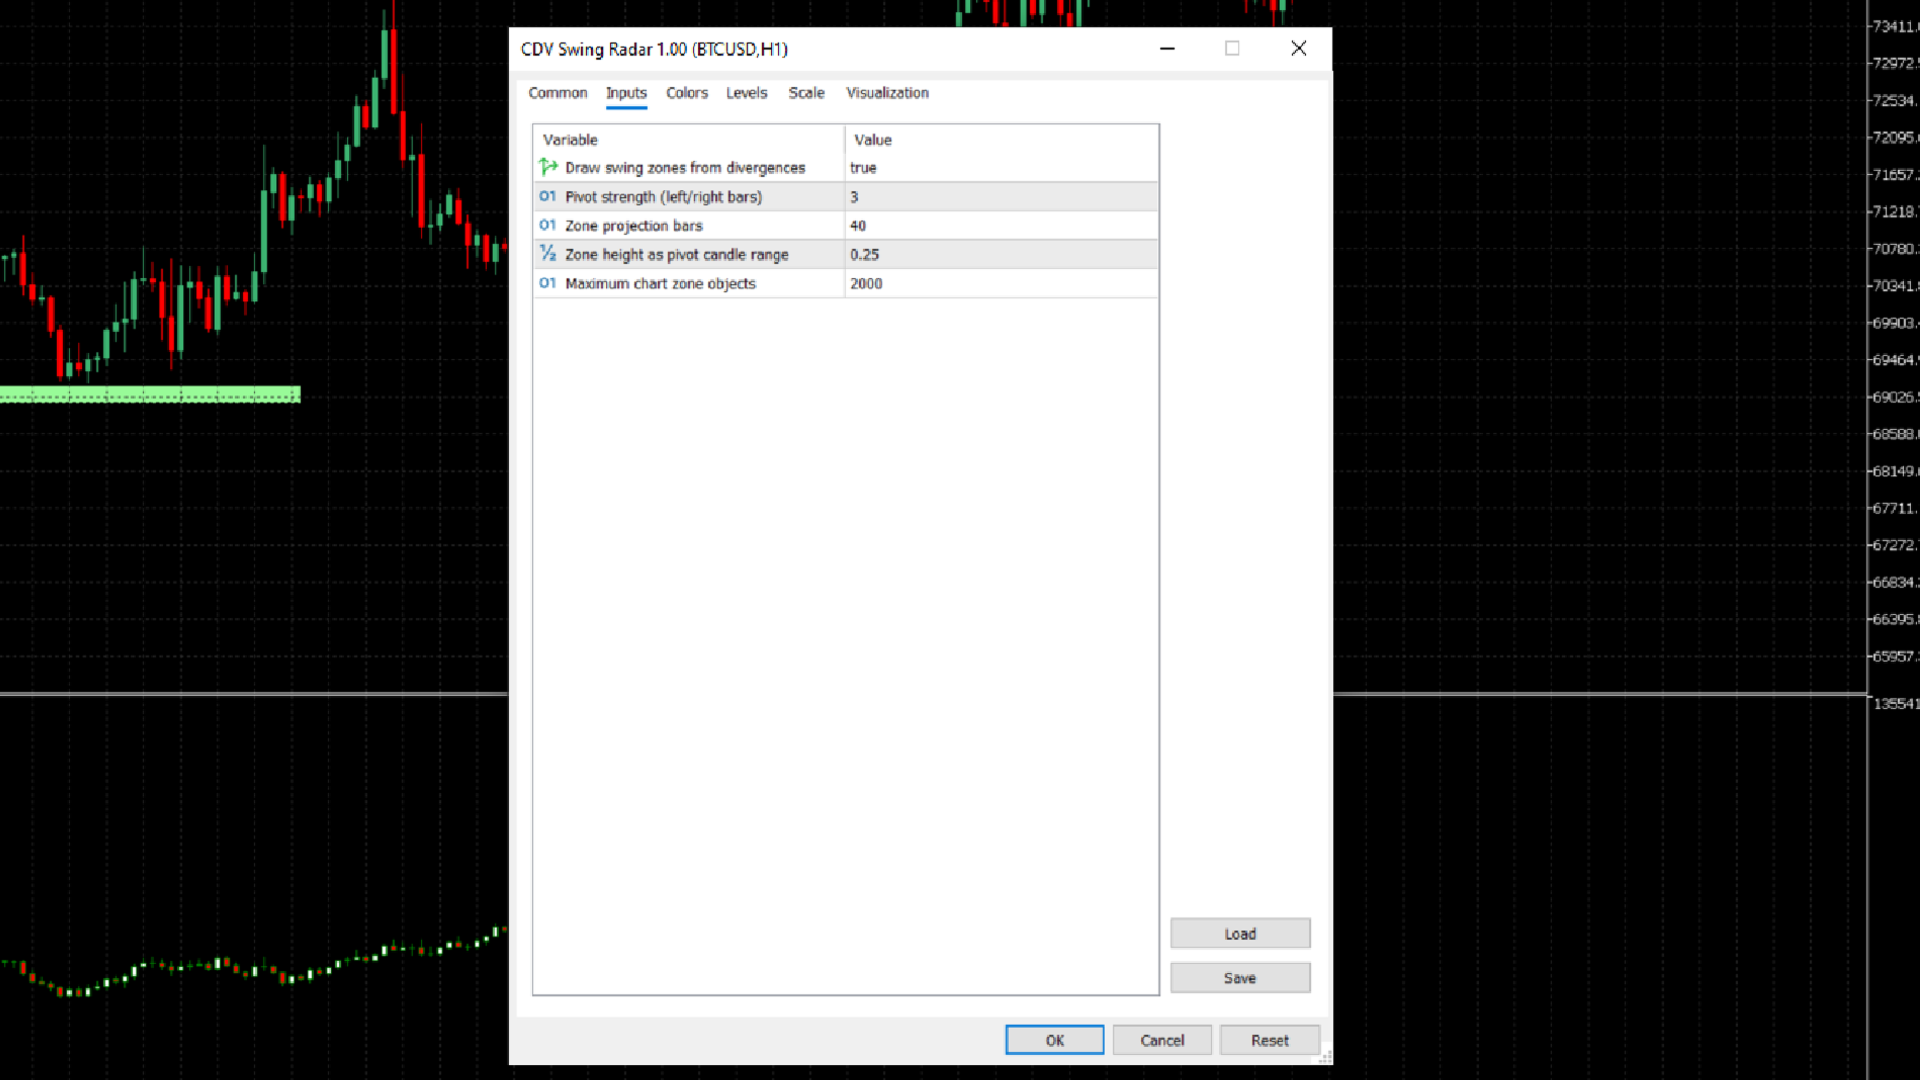Open the Visualization tab
This screenshot has height=1080, width=1920.
[x=887, y=93]
